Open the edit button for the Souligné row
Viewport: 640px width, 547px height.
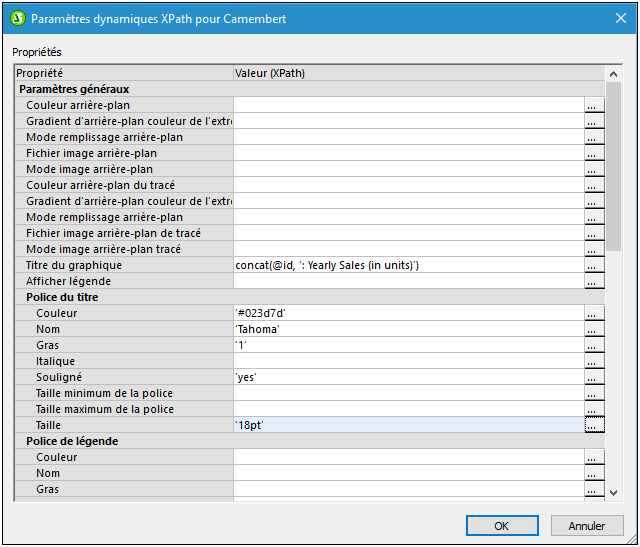[594, 377]
